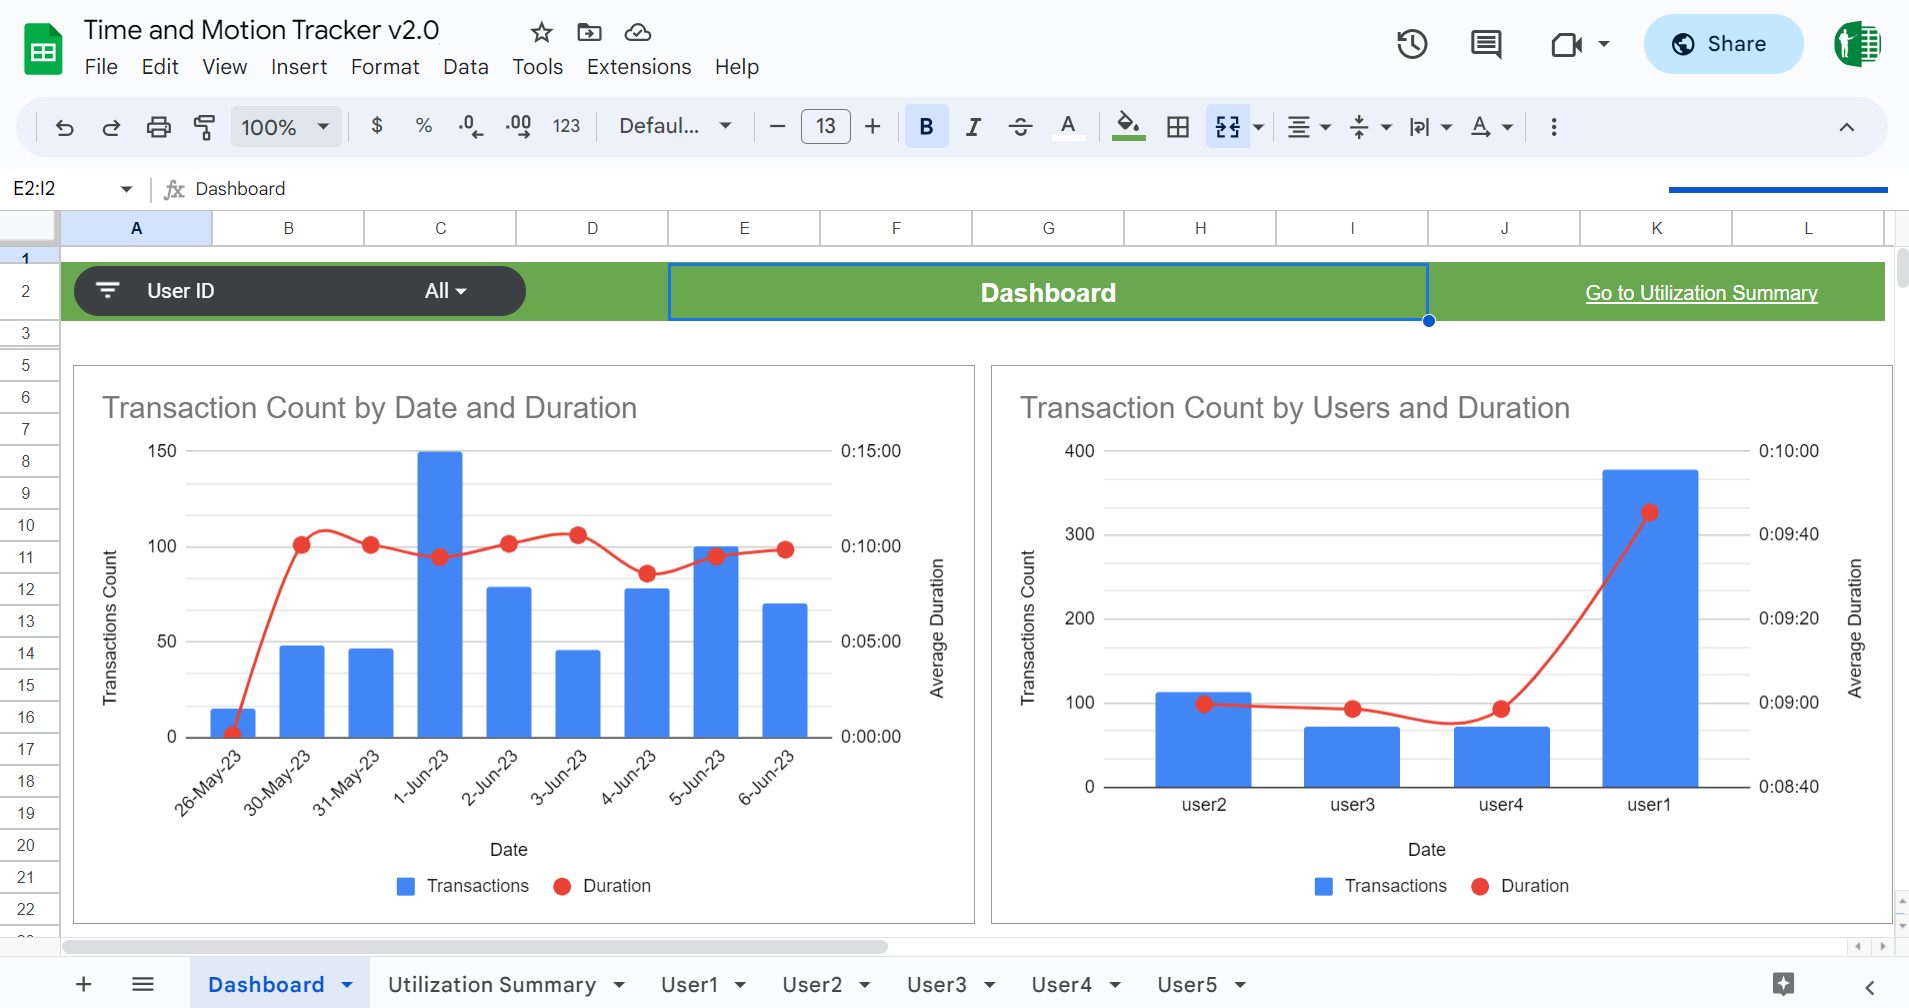Screen dimensions: 1909x1008
Task: Open the font family dropdown
Action: (675, 126)
